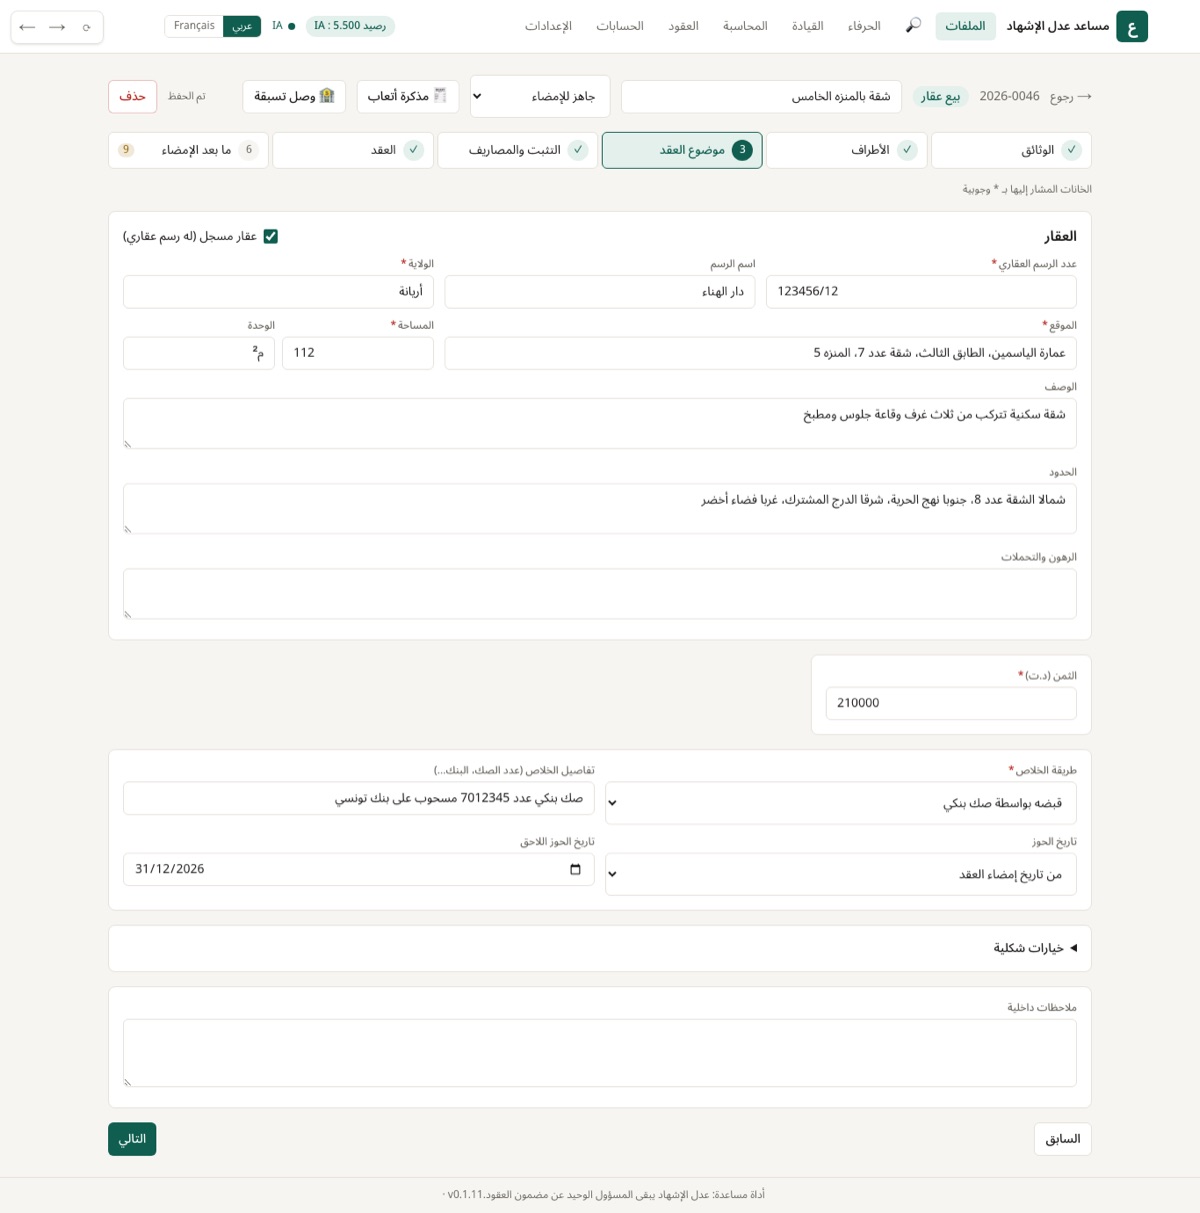Click the empty الرهون والتحملات textarea
The height and width of the screenshot is (1213, 1200).
coord(600,594)
